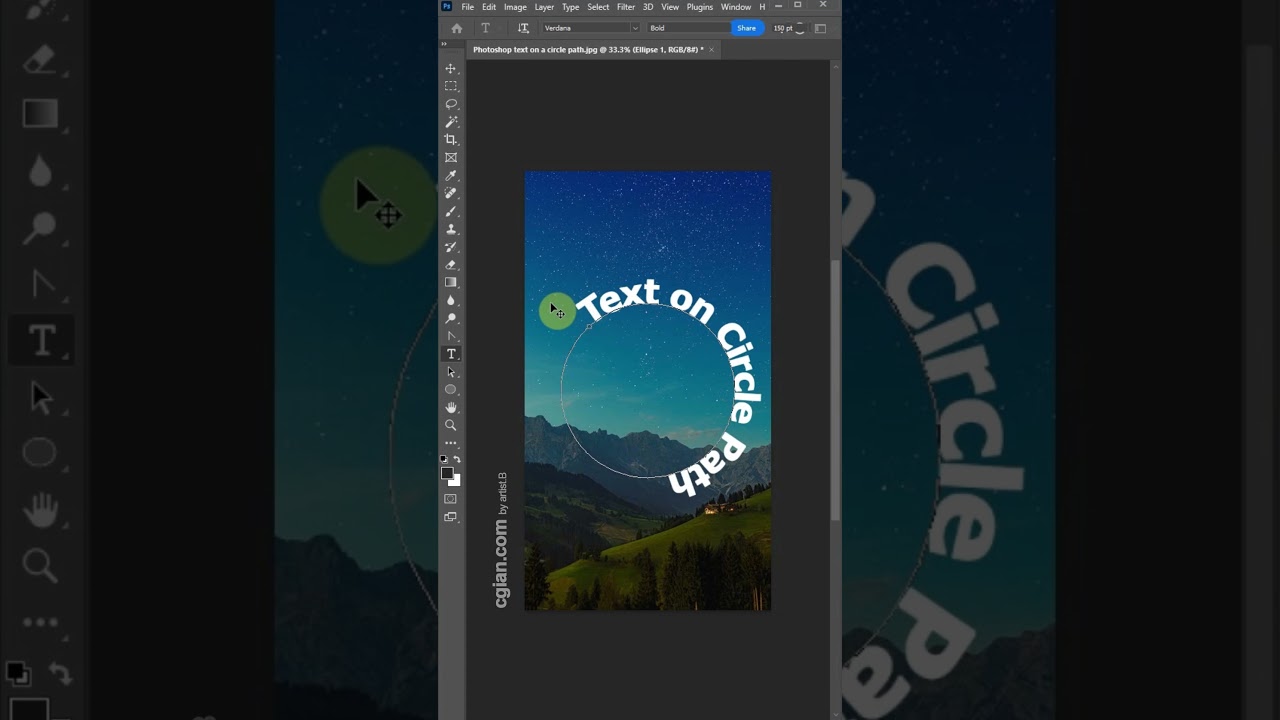Open the Window menu
The height and width of the screenshot is (720, 1280).
click(736, 7)
